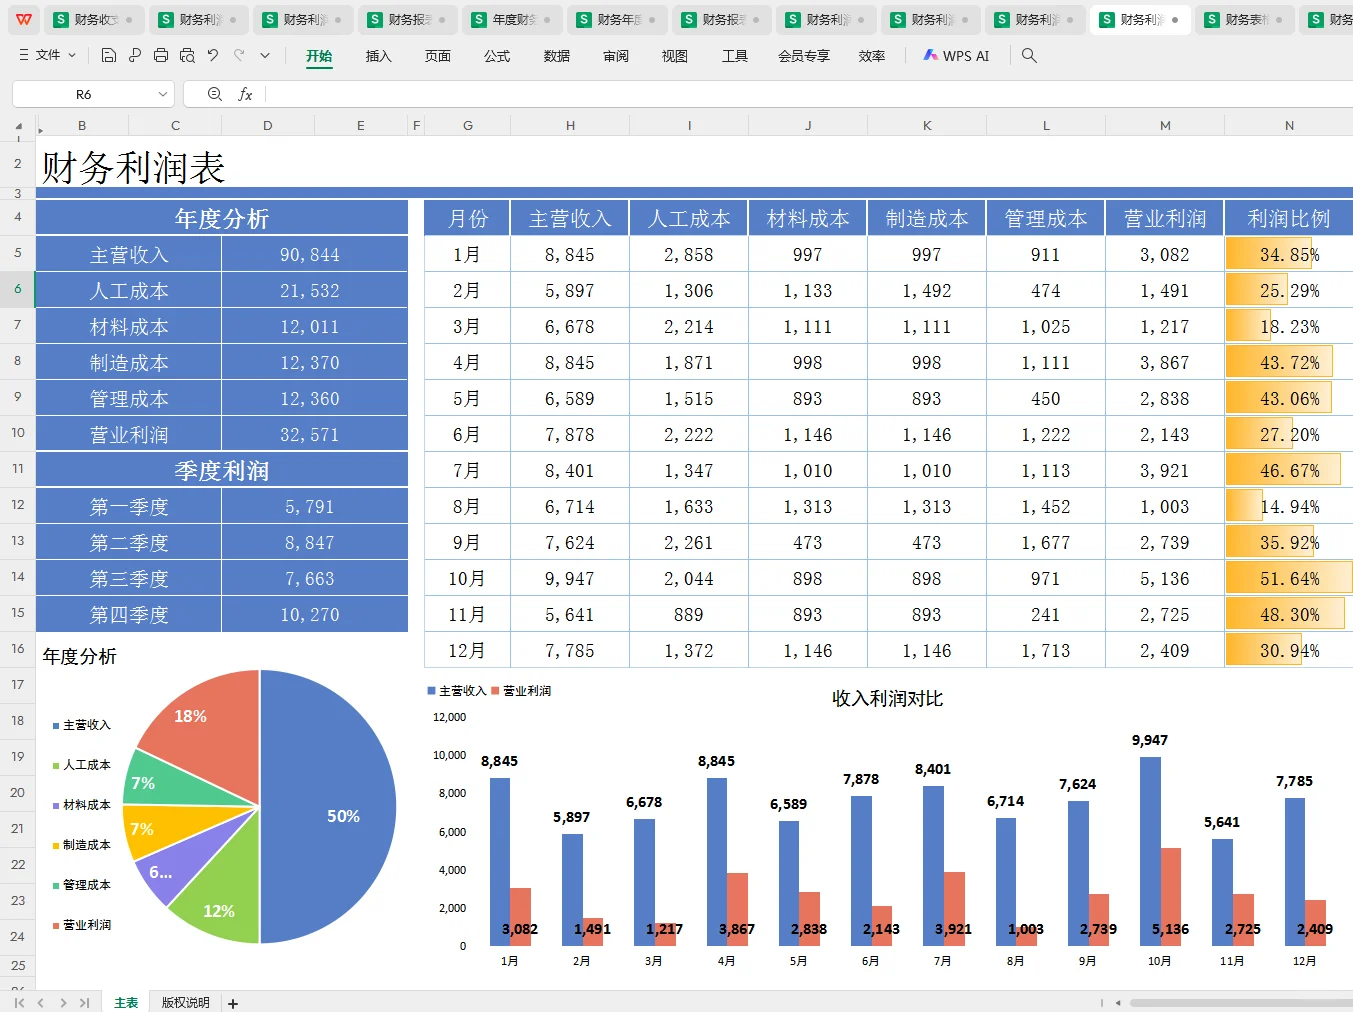
Task: Switch to the 插入 ribbon tab
Action: (x=378, y=57)
